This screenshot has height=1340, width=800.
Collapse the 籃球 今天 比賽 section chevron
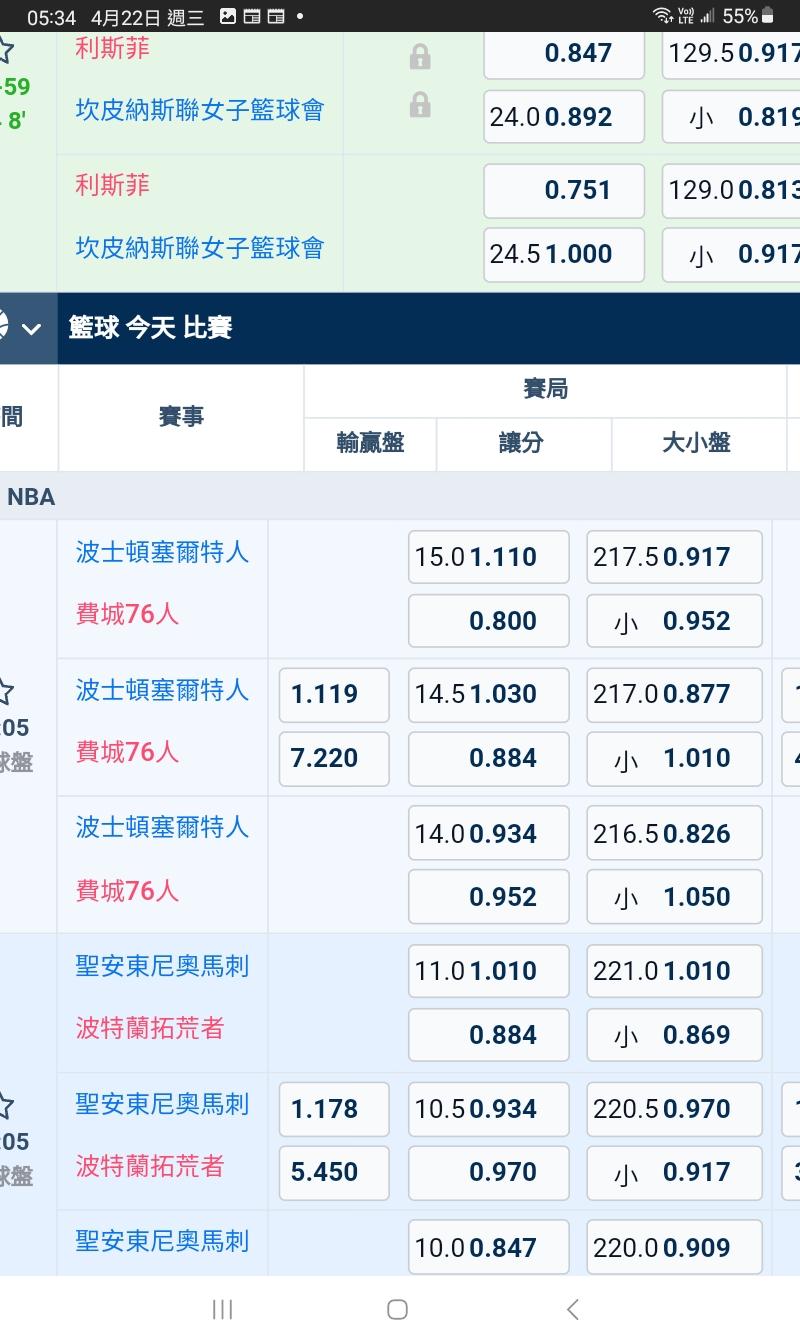point(31,328)
